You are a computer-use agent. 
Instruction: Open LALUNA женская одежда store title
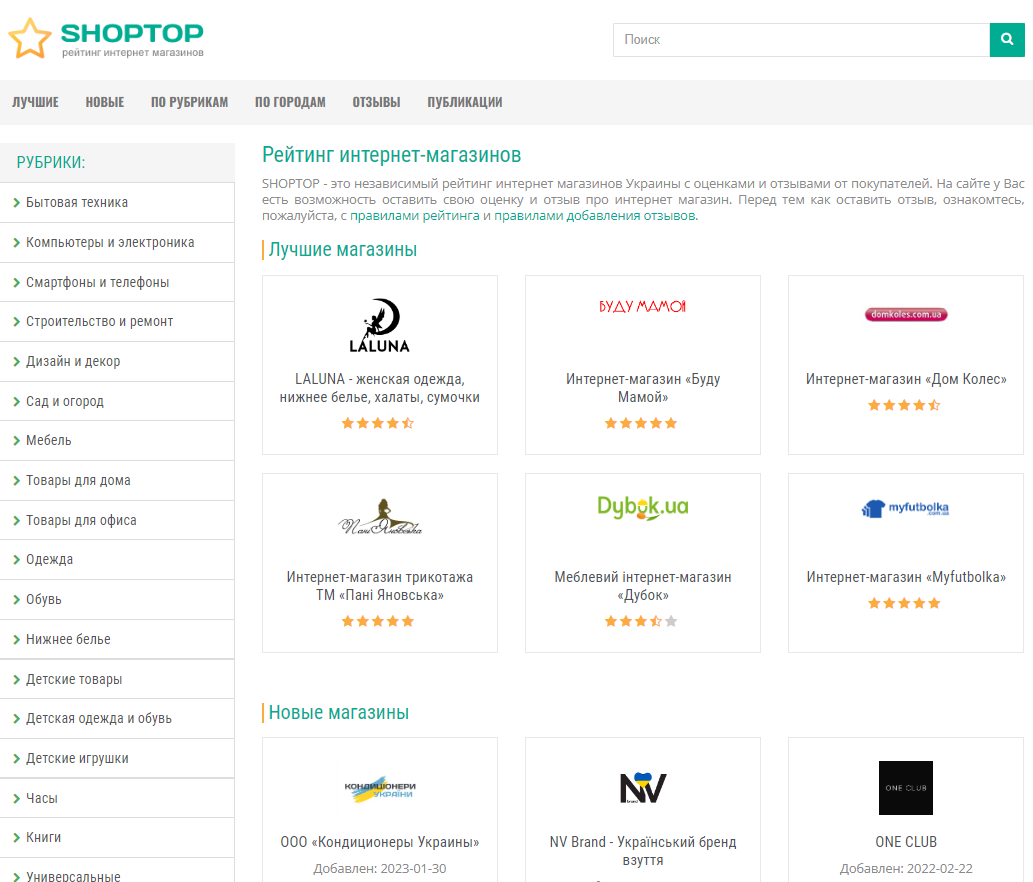click(379, 388)
